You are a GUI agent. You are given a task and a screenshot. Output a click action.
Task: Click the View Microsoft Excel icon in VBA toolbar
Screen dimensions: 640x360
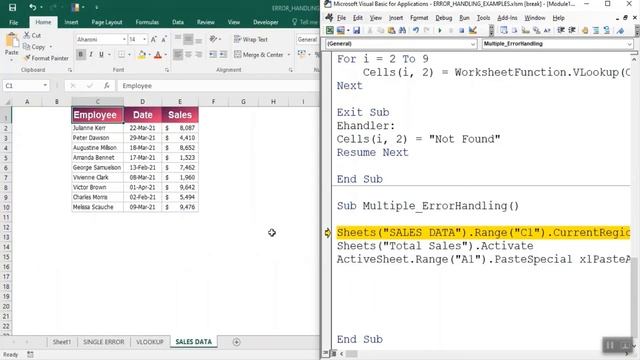329,30
